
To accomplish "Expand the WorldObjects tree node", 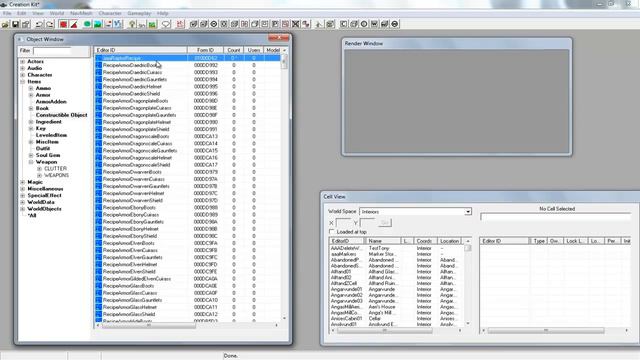I will pos(22,209).
